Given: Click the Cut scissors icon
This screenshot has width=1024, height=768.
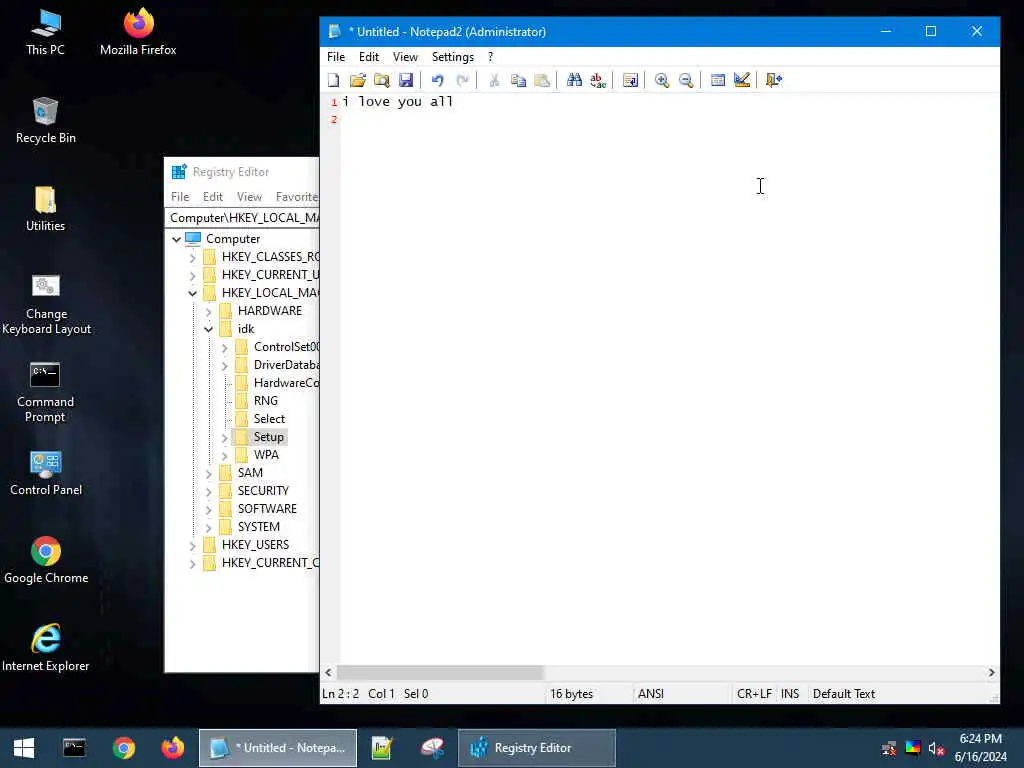Looking at the screenshot, I should [494, 80].
